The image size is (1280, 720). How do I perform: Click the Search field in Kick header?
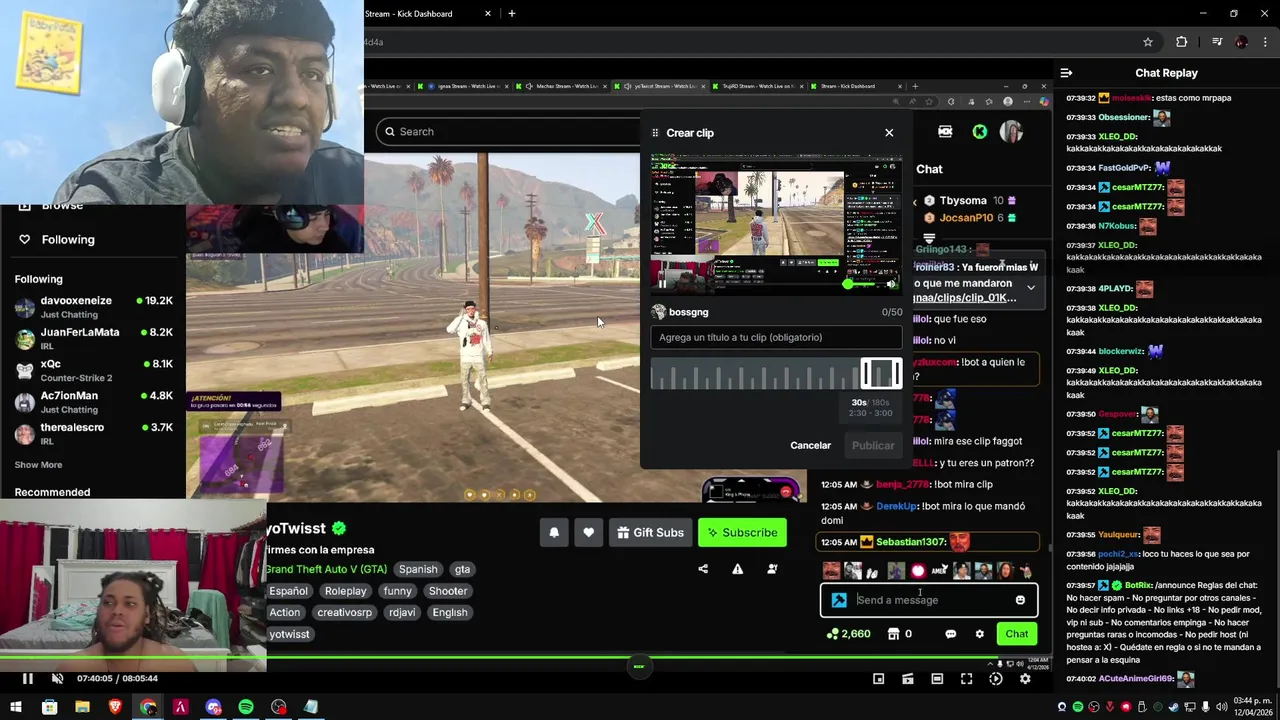[x=508, y=131]
